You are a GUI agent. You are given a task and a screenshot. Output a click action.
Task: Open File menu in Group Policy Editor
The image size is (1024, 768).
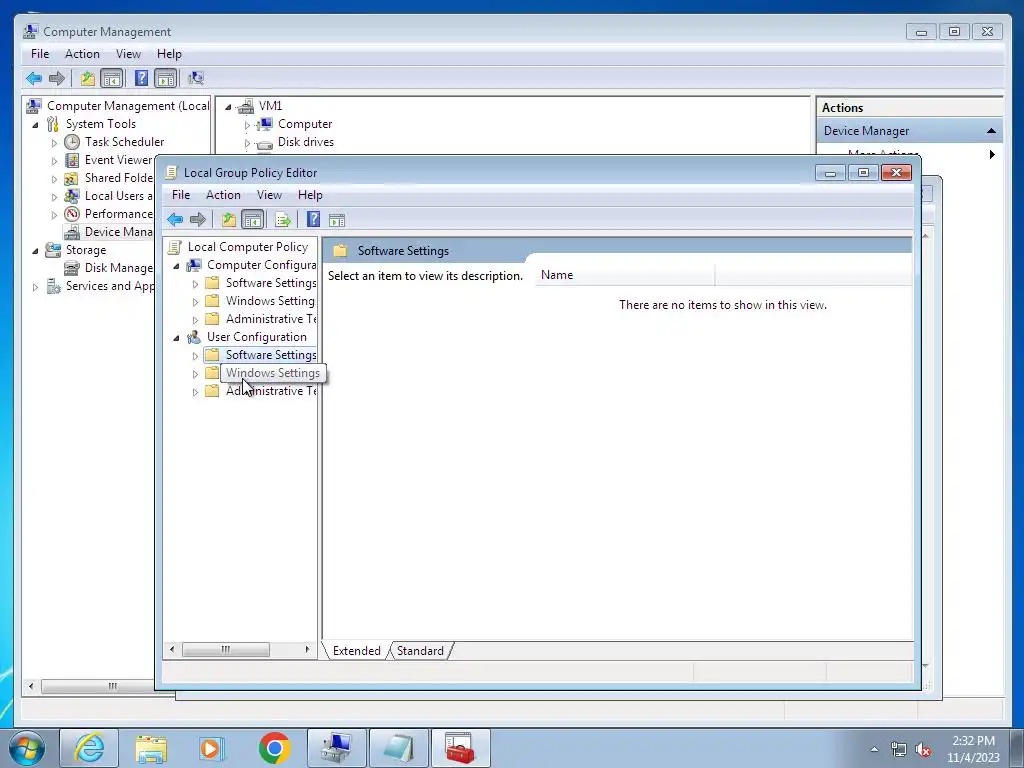point(181,195)
